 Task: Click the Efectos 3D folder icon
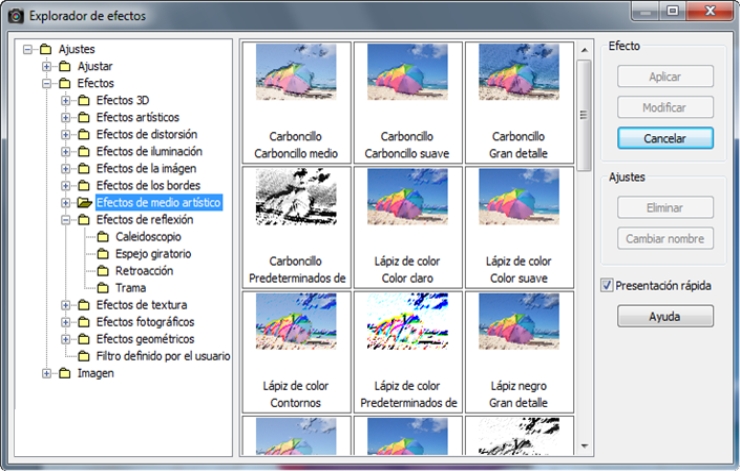pos(84,100)
